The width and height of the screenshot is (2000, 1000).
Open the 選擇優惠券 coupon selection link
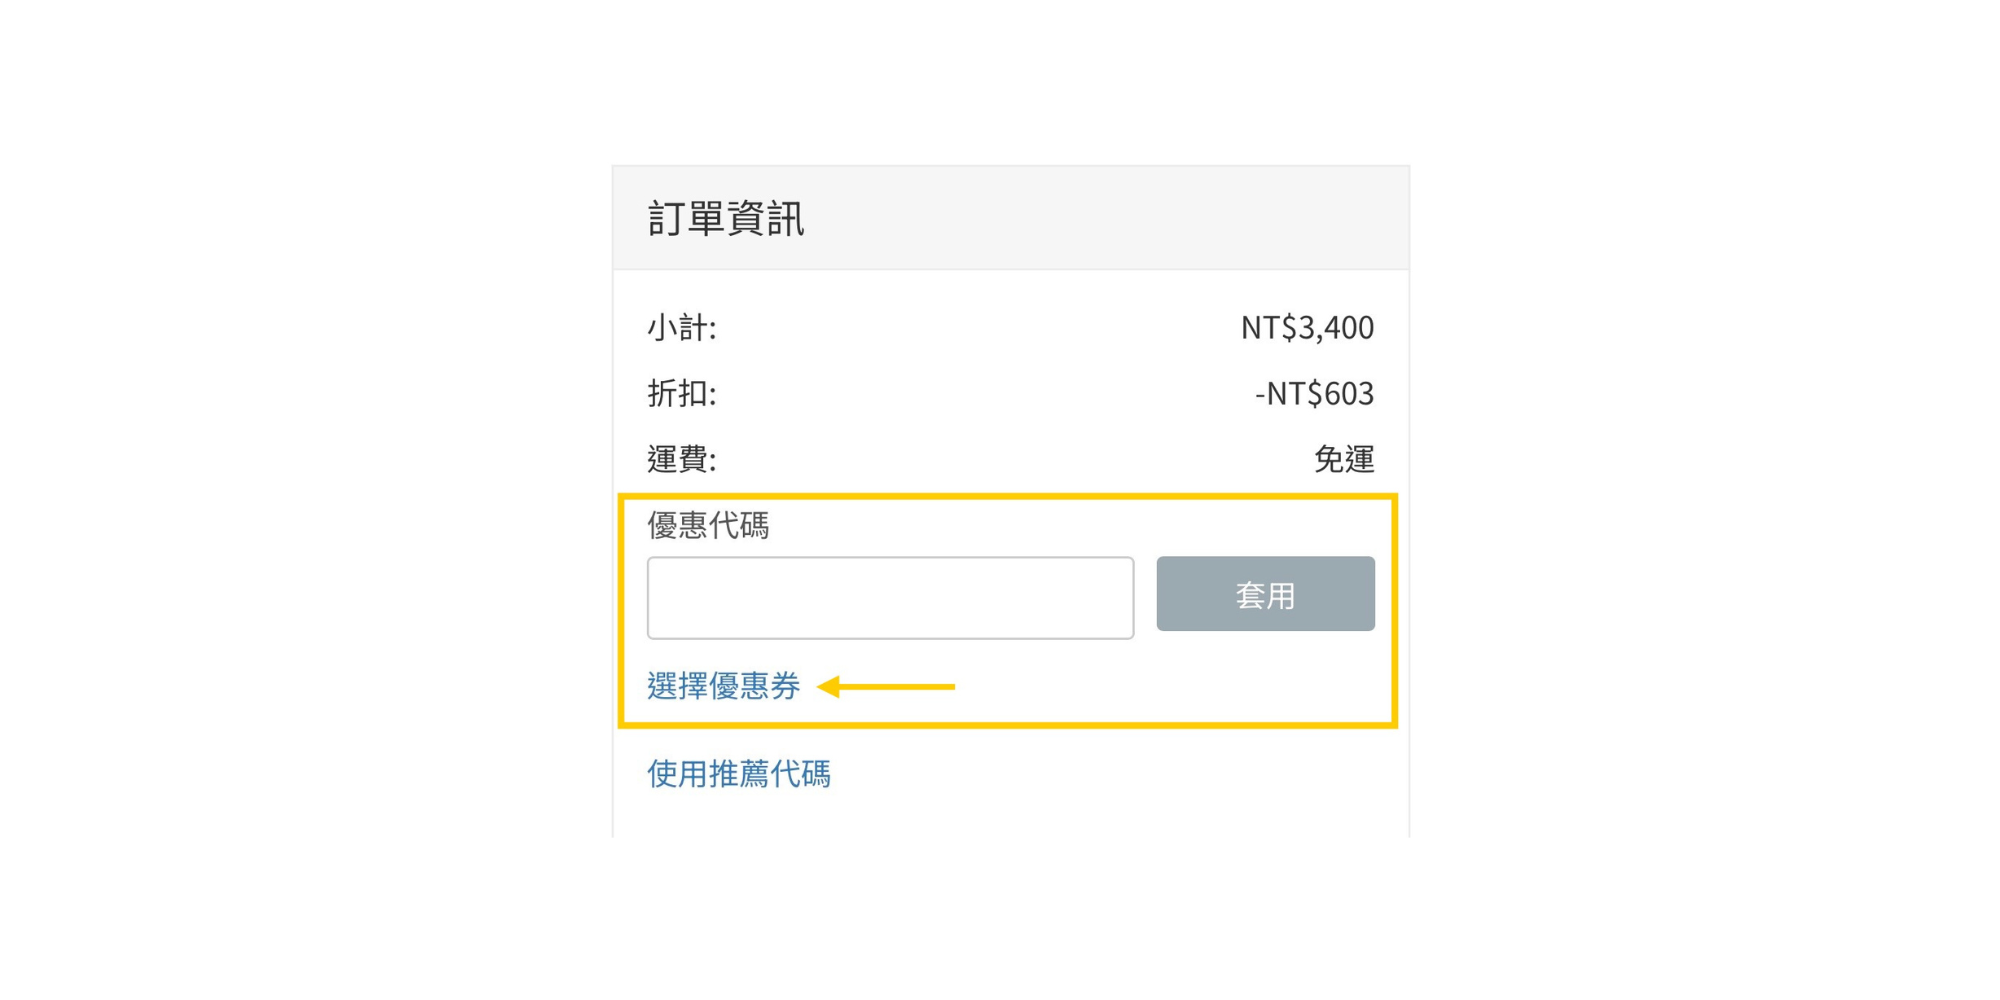[x=723, y=686]
